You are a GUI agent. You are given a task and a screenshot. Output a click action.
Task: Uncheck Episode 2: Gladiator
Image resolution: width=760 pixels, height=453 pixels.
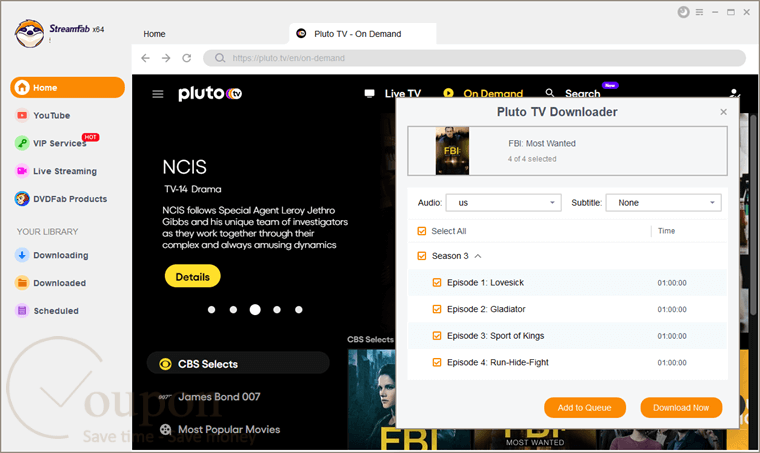[437, 309]
